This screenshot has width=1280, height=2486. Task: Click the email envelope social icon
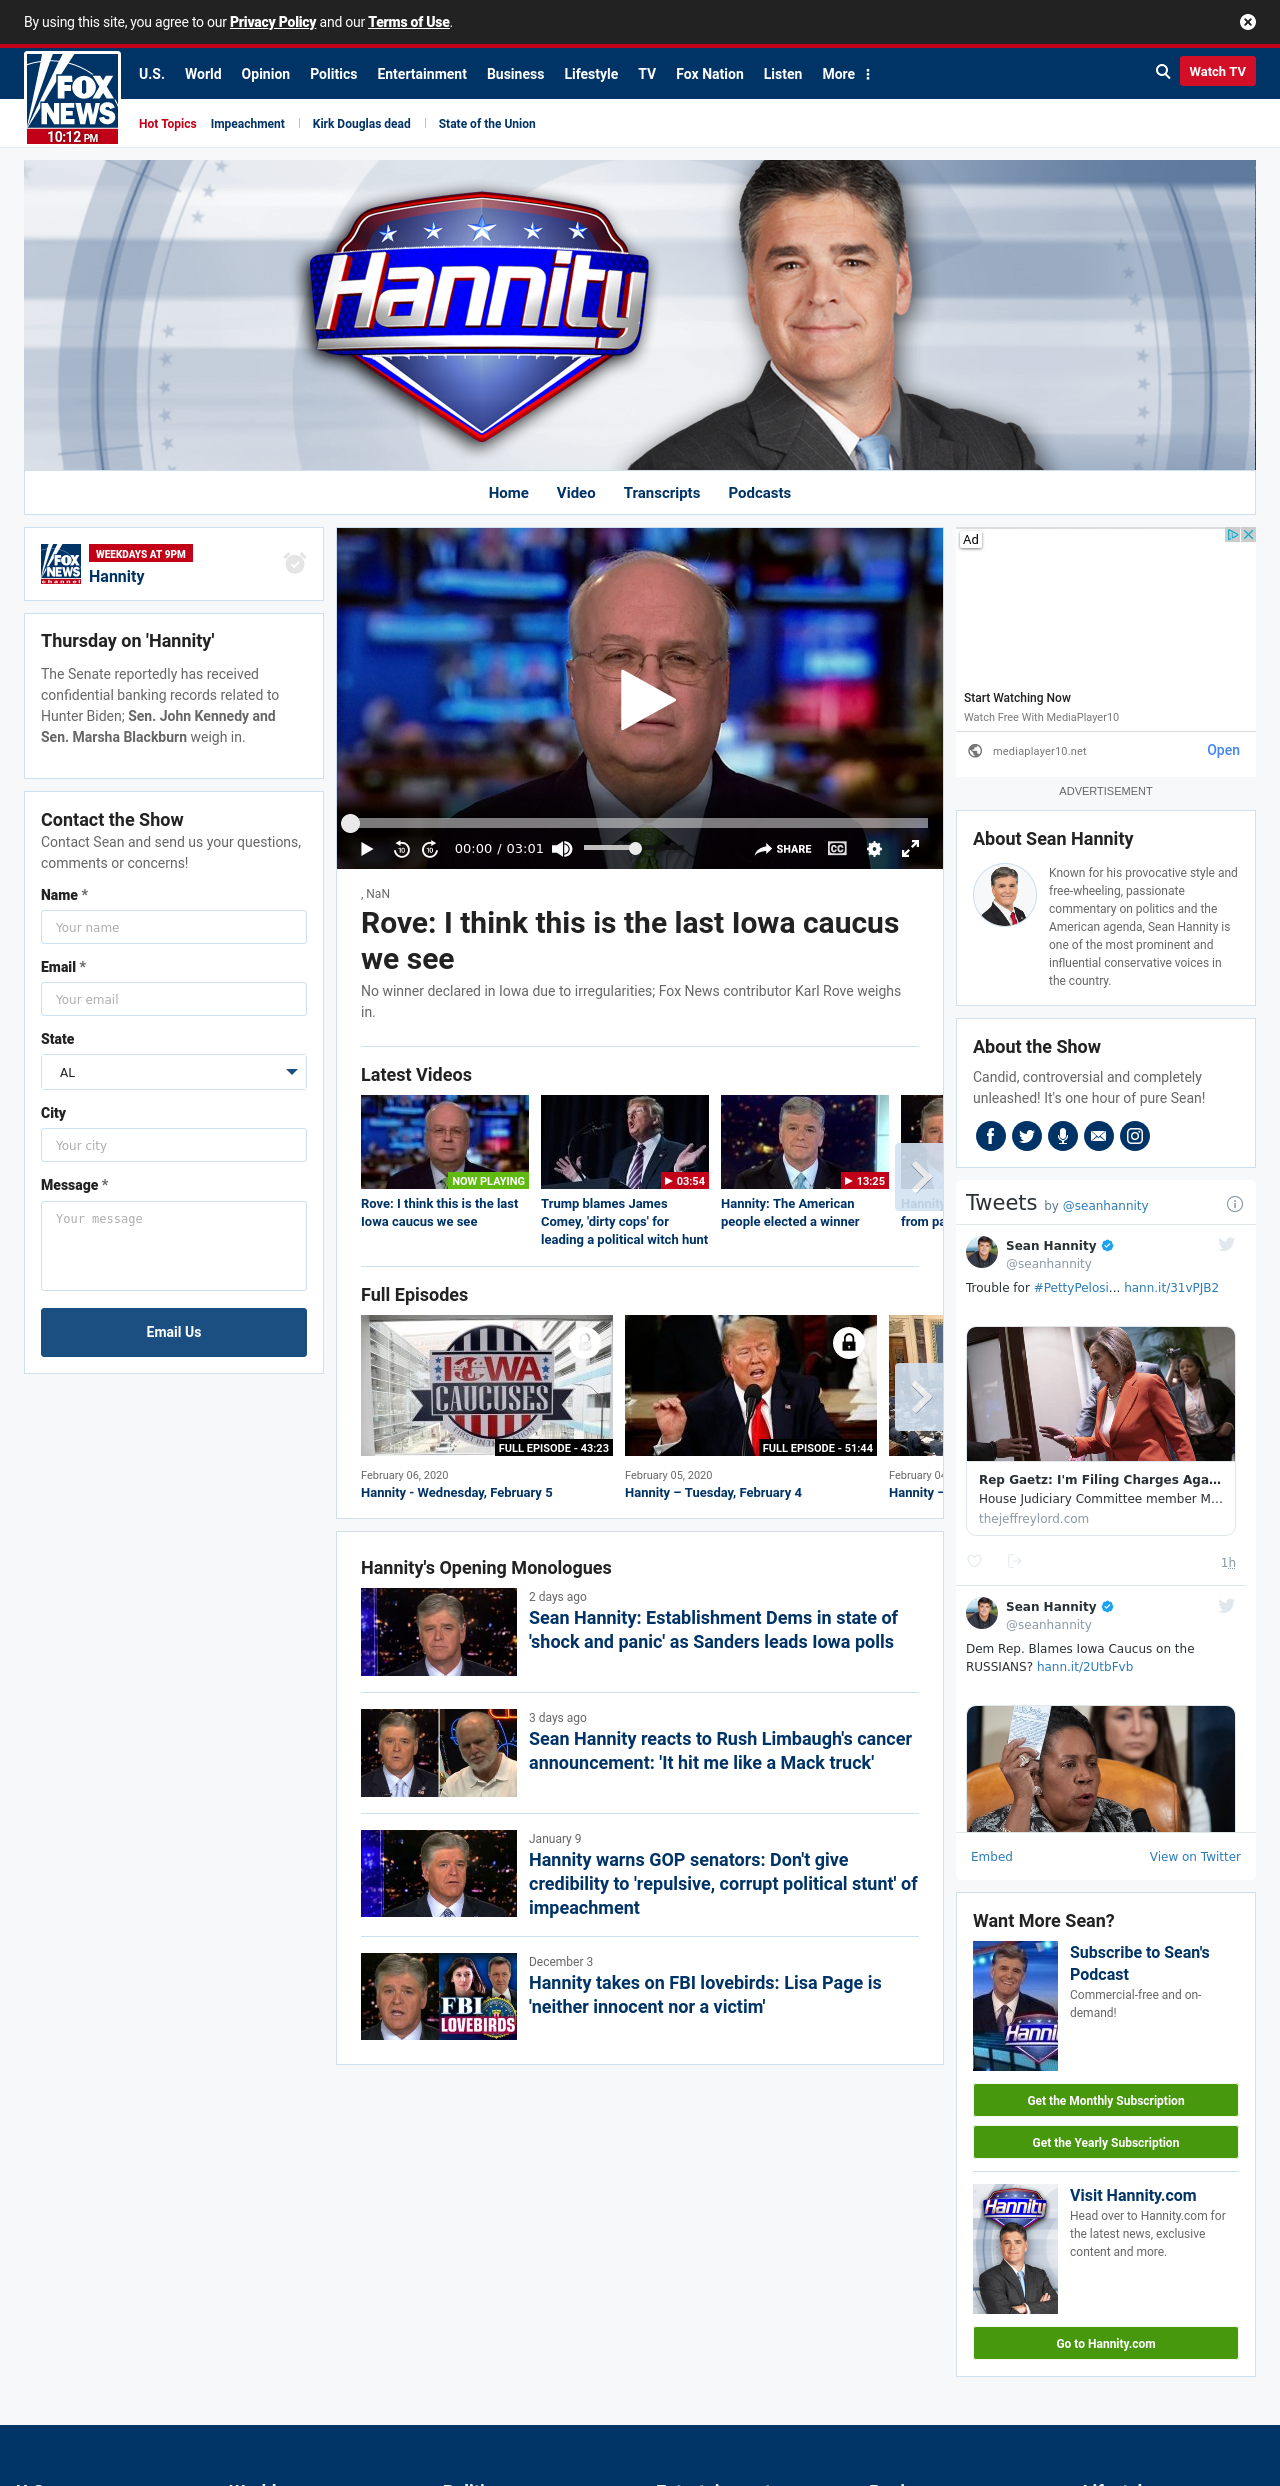1099,1136
